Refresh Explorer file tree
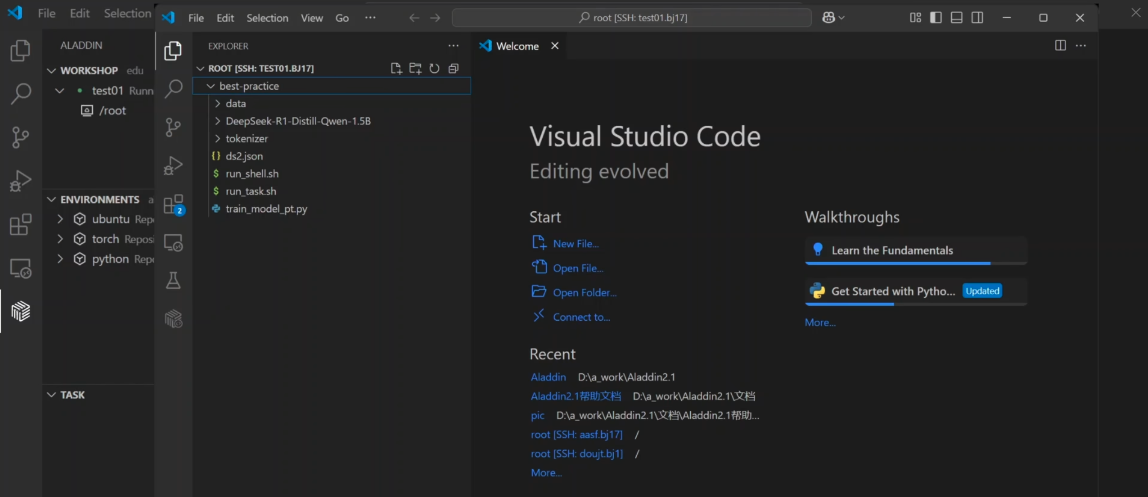The height and width of the screenshot is (497, 1148). tap(434, 68)
